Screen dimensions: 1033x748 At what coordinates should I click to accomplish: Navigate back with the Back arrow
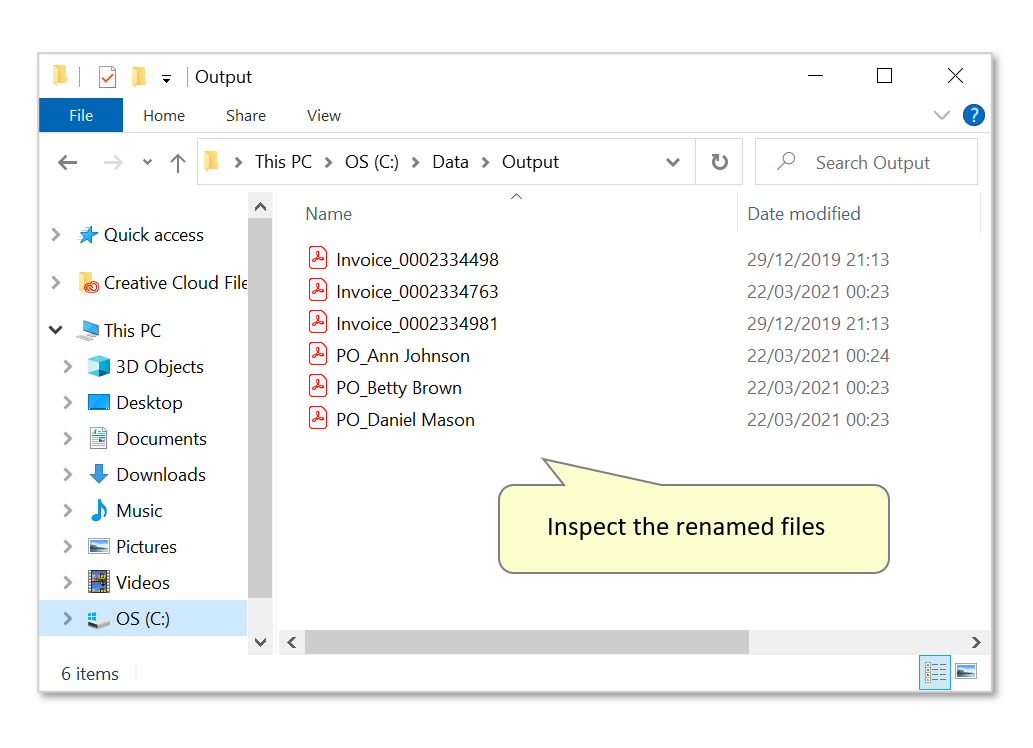coord(68,162)
